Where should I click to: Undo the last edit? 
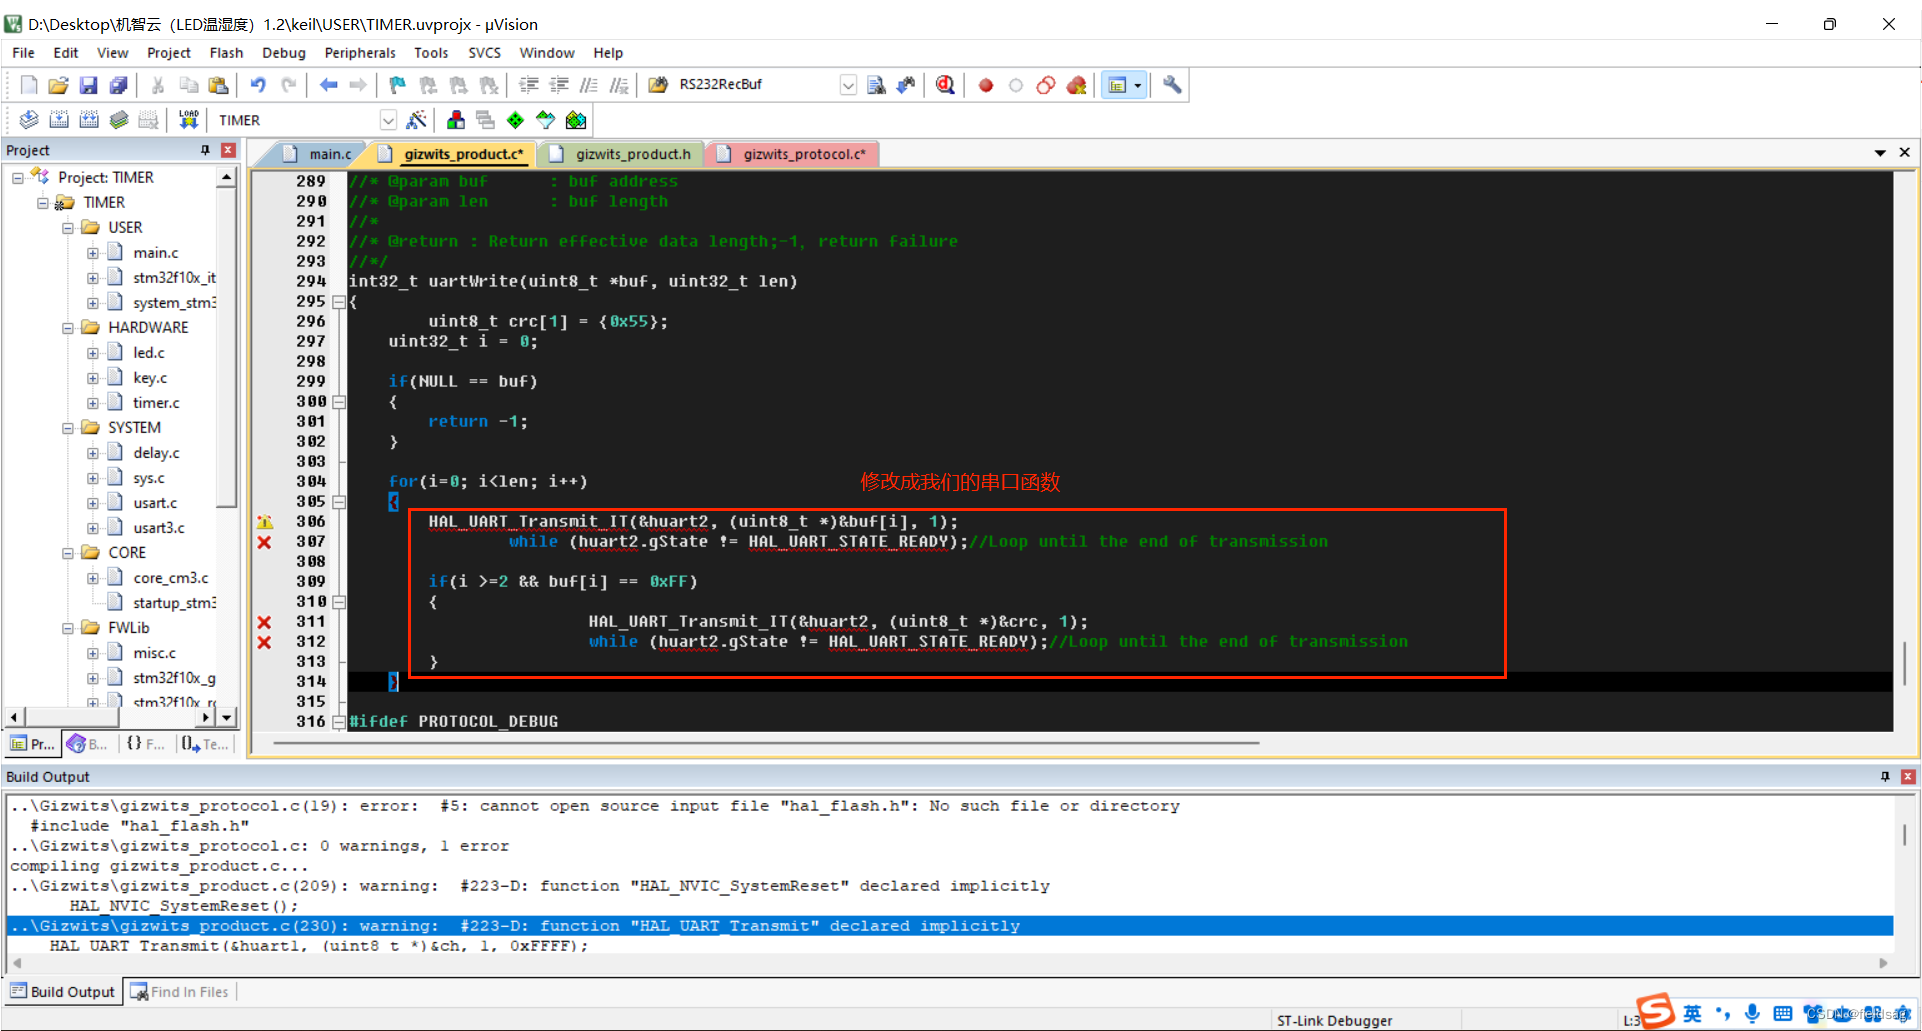click(258, 85)
